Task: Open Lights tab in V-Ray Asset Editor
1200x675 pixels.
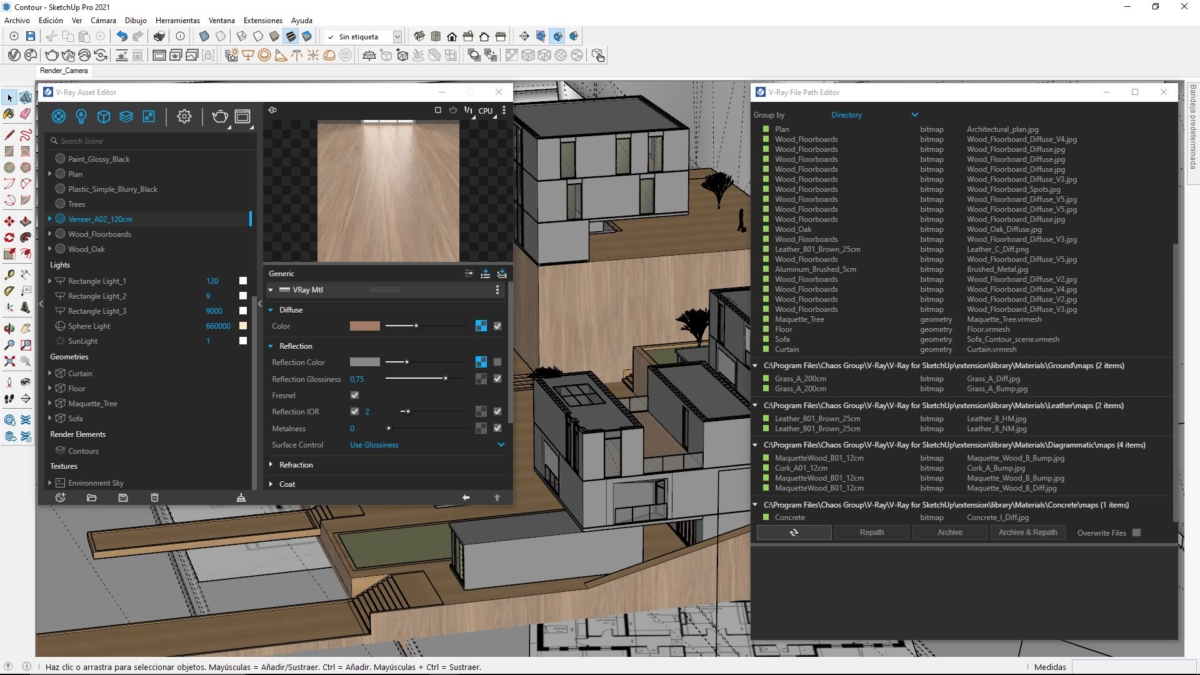Action: click(81, 116)
